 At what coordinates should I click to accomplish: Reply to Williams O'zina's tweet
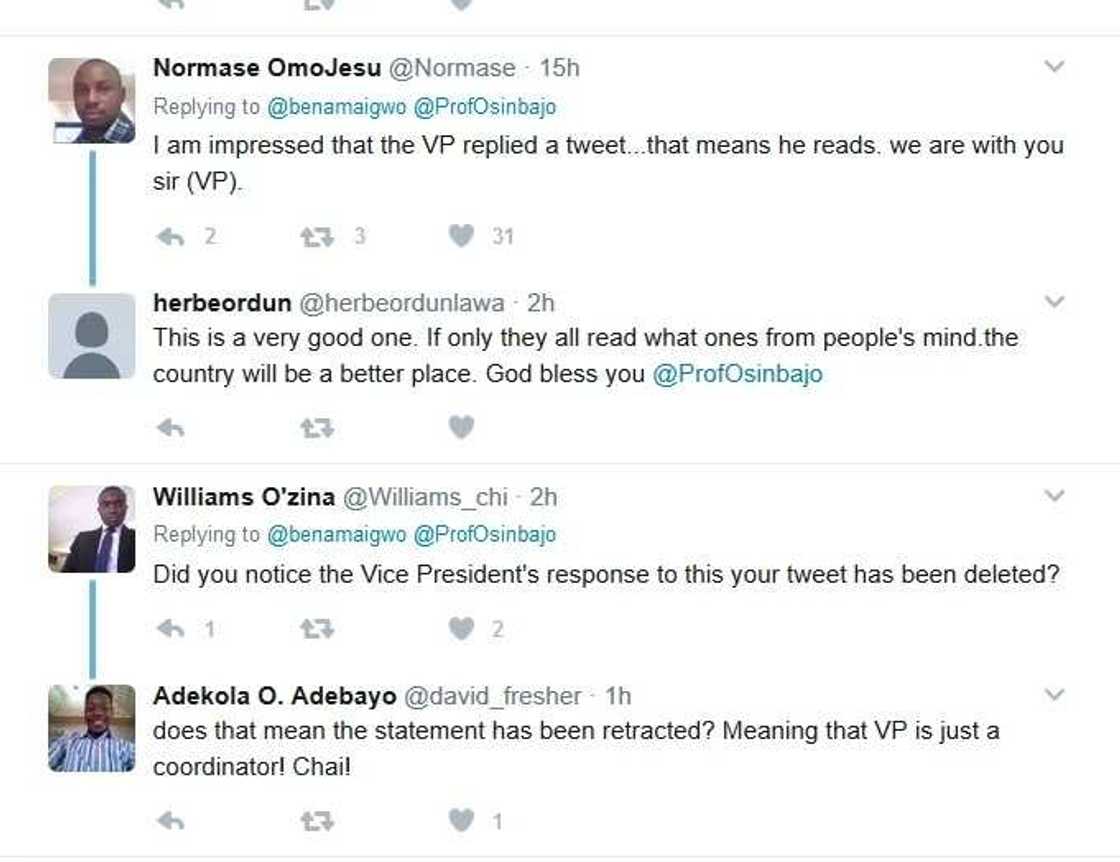171,629
